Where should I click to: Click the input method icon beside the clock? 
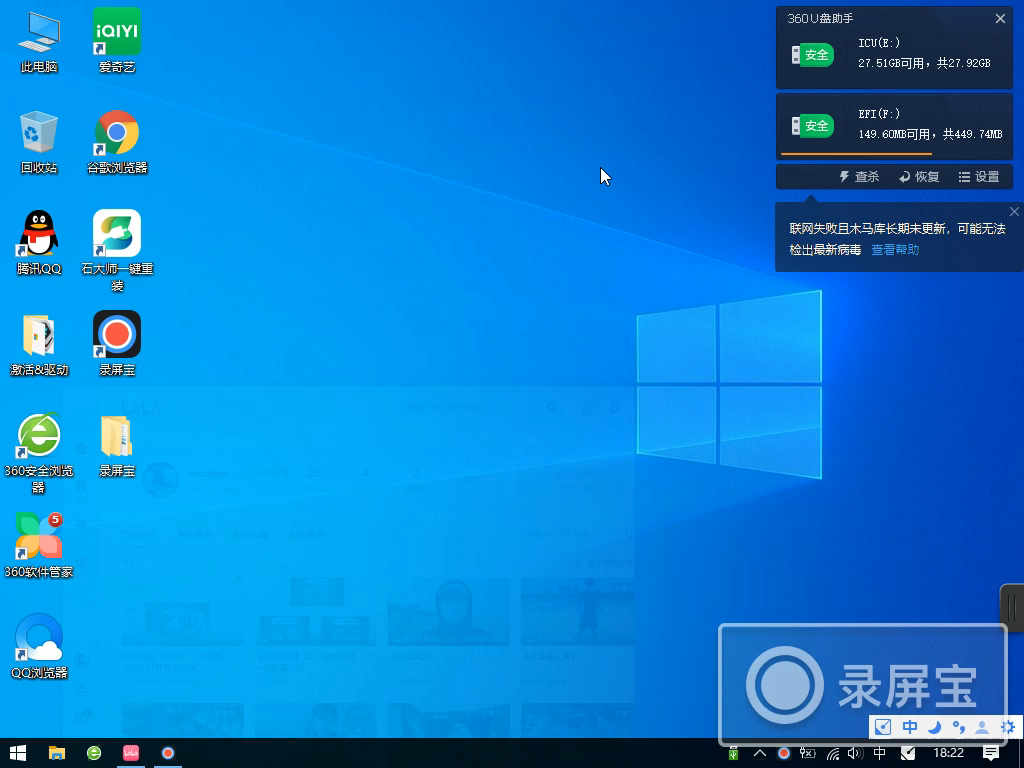click(908, 753)
